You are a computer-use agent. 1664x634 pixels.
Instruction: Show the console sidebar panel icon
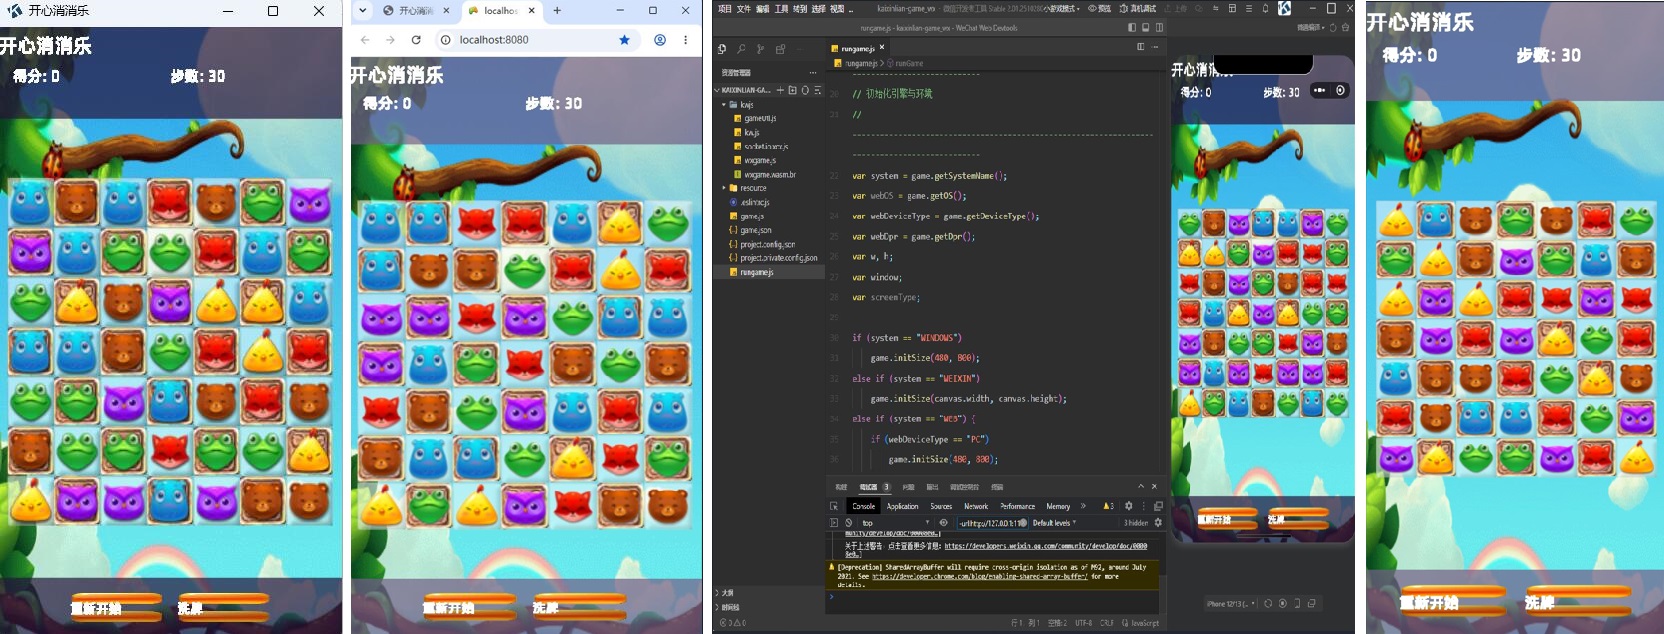[834, 522]
